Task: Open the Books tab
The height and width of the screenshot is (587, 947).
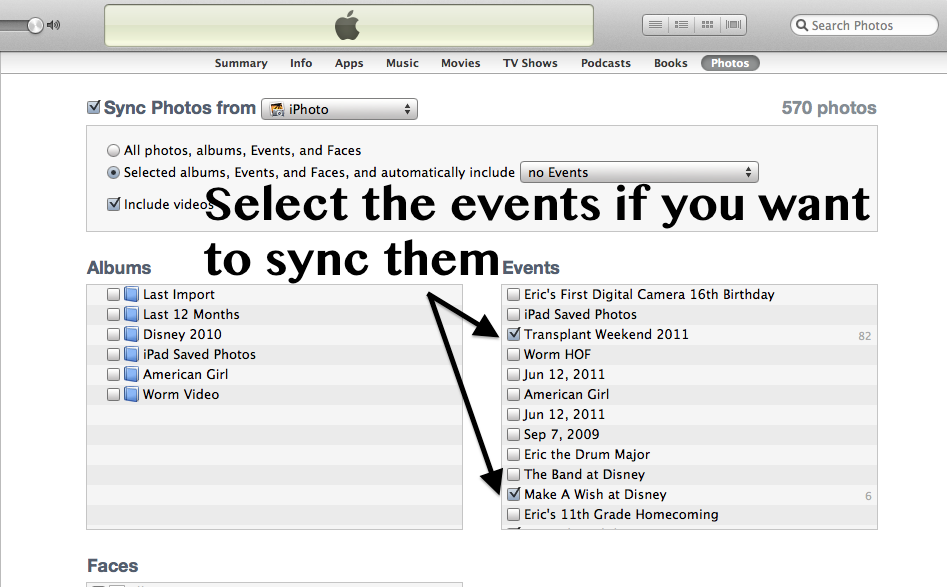Action: click(x=670, y=63)
